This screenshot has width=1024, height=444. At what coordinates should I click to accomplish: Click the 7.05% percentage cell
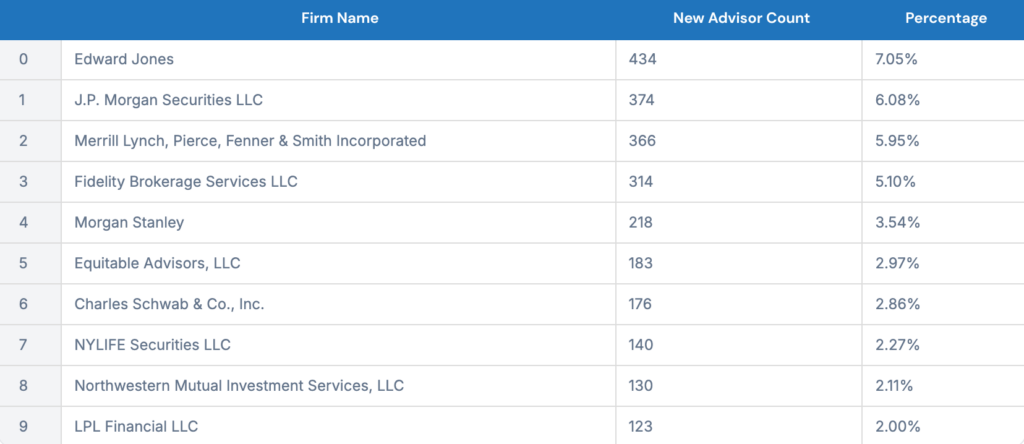point(943,59)
